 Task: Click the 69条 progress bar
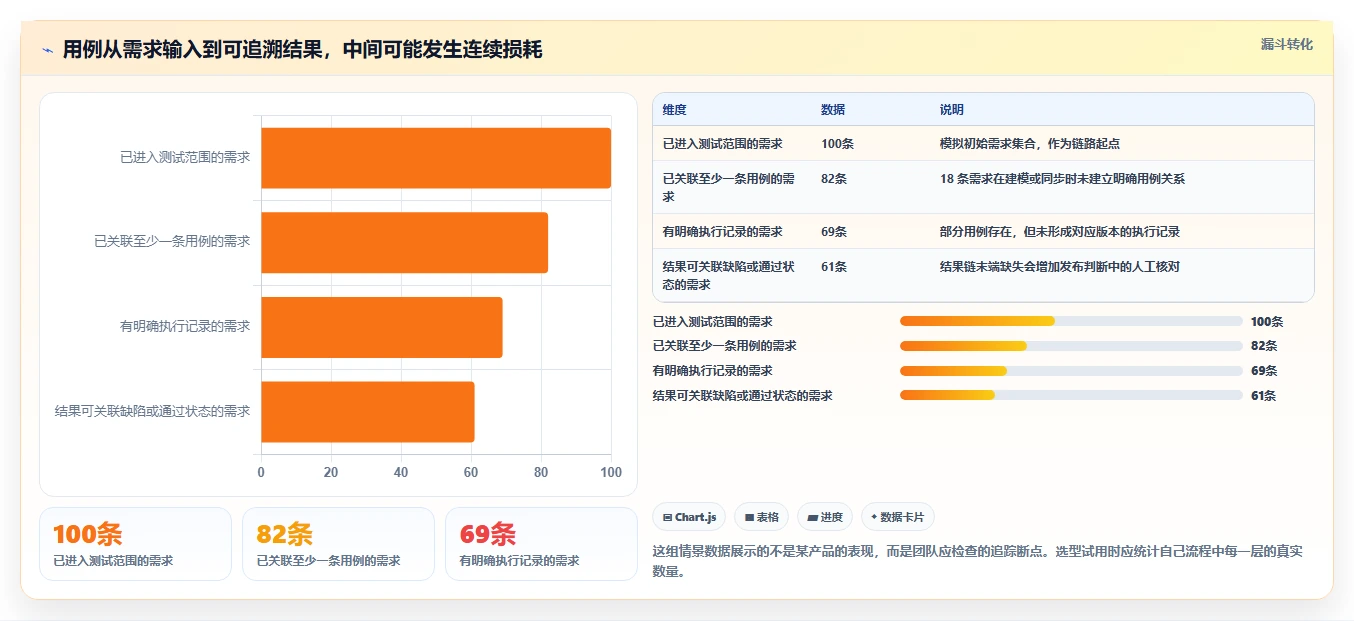pyautogui.click(x=1071, y=370)
